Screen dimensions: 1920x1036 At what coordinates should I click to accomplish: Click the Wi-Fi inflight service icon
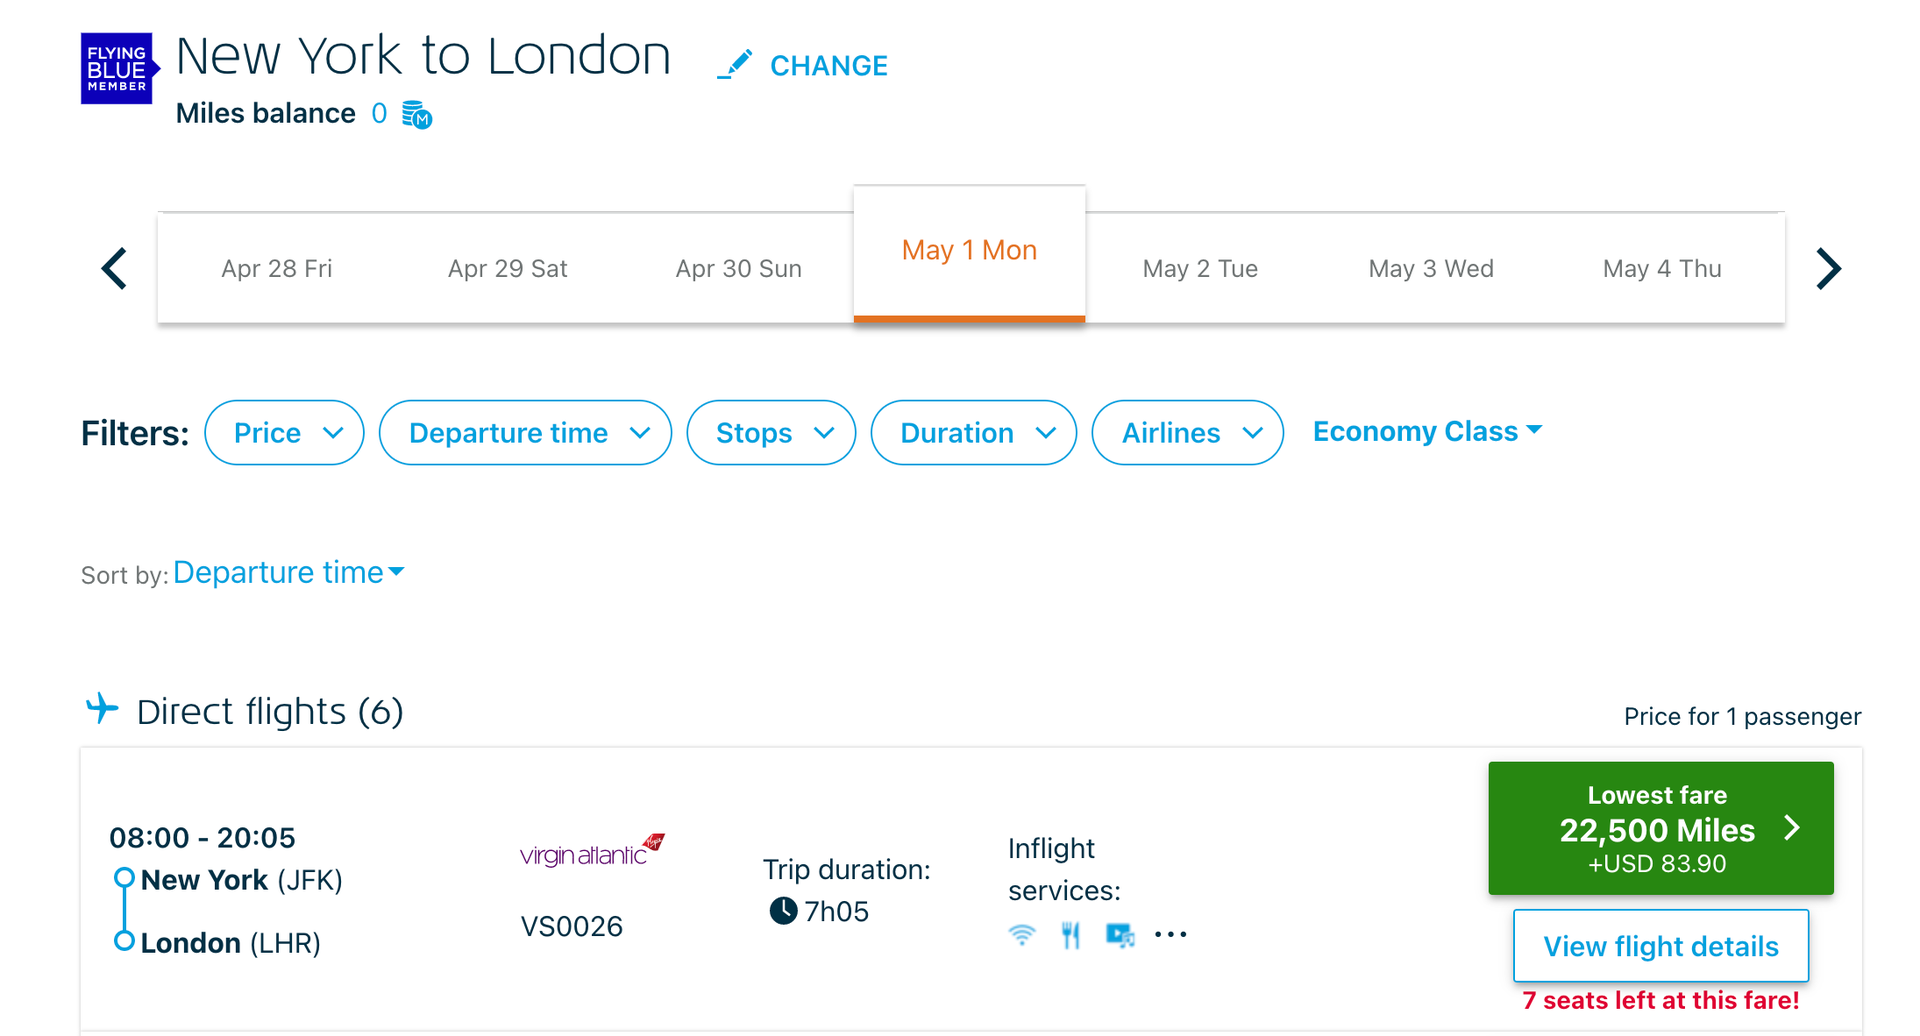pyautogui.click(x=1022, y=934)
